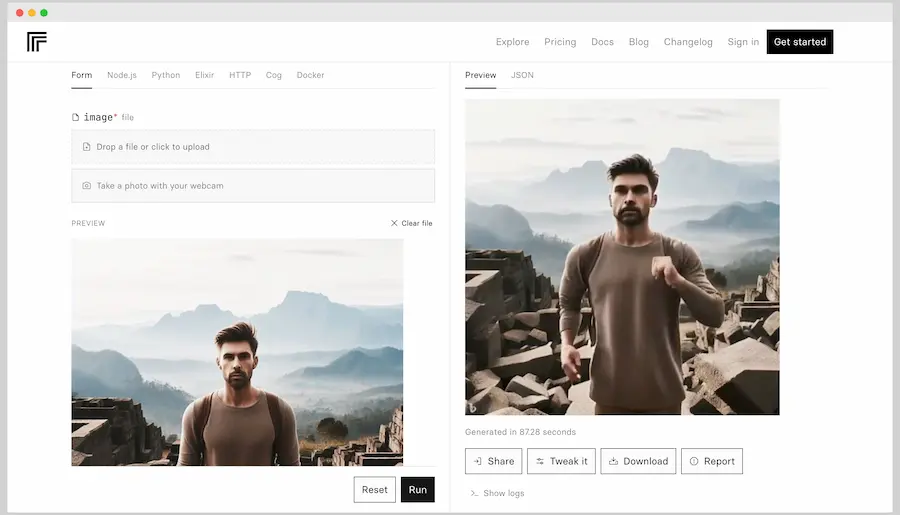900x515 pixels.
Task: Switch to the Cog tab
Action: click(274, 75)
